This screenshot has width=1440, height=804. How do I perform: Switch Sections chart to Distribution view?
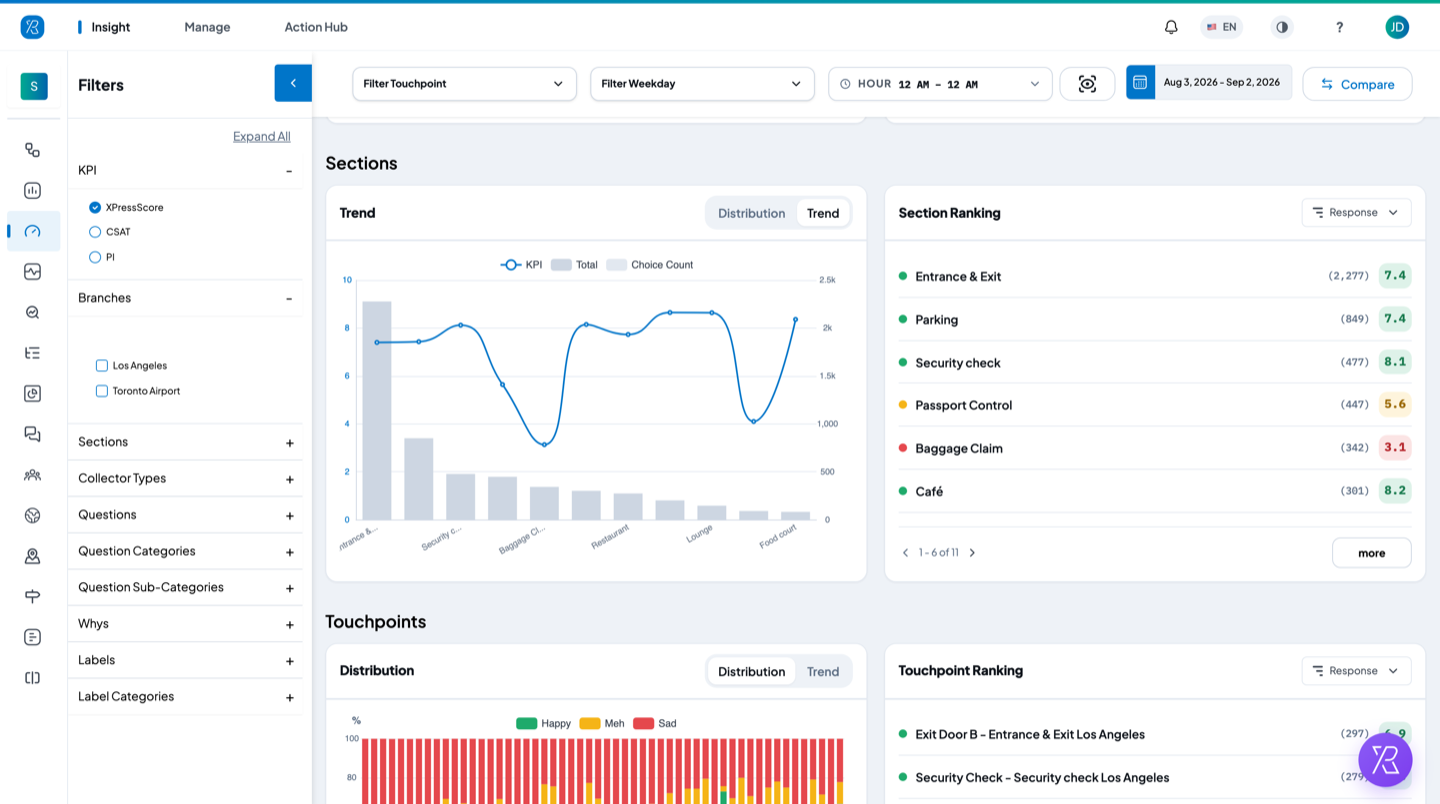[x=751, y=213]
